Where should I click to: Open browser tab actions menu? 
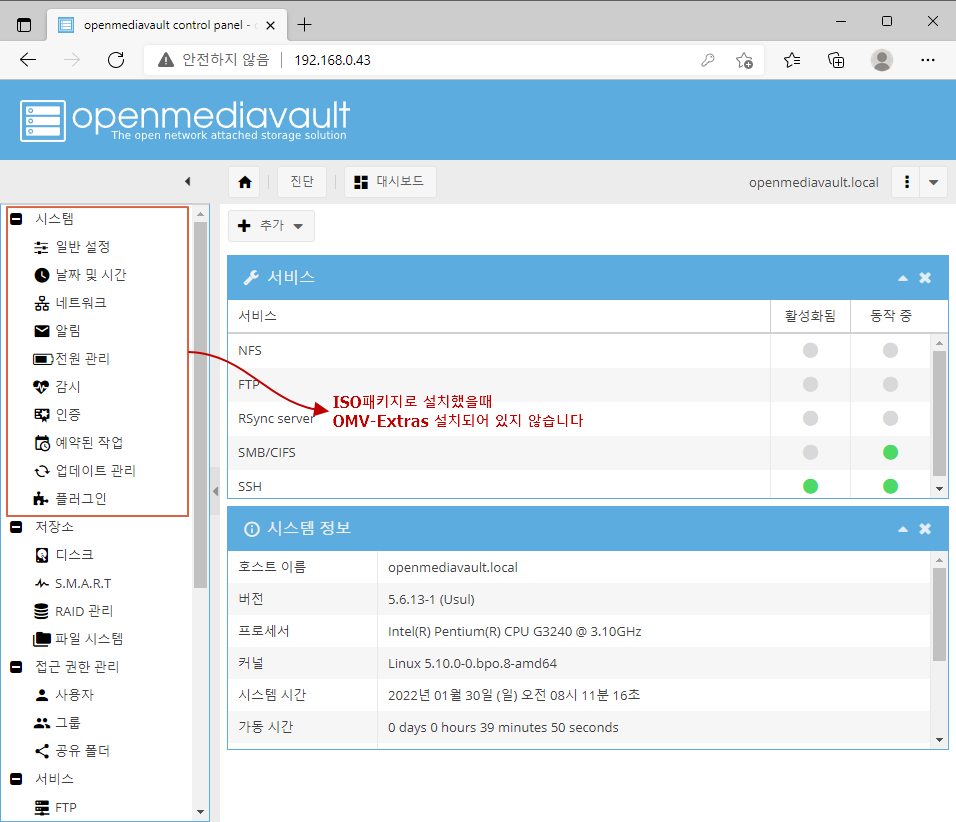(24, 25)
